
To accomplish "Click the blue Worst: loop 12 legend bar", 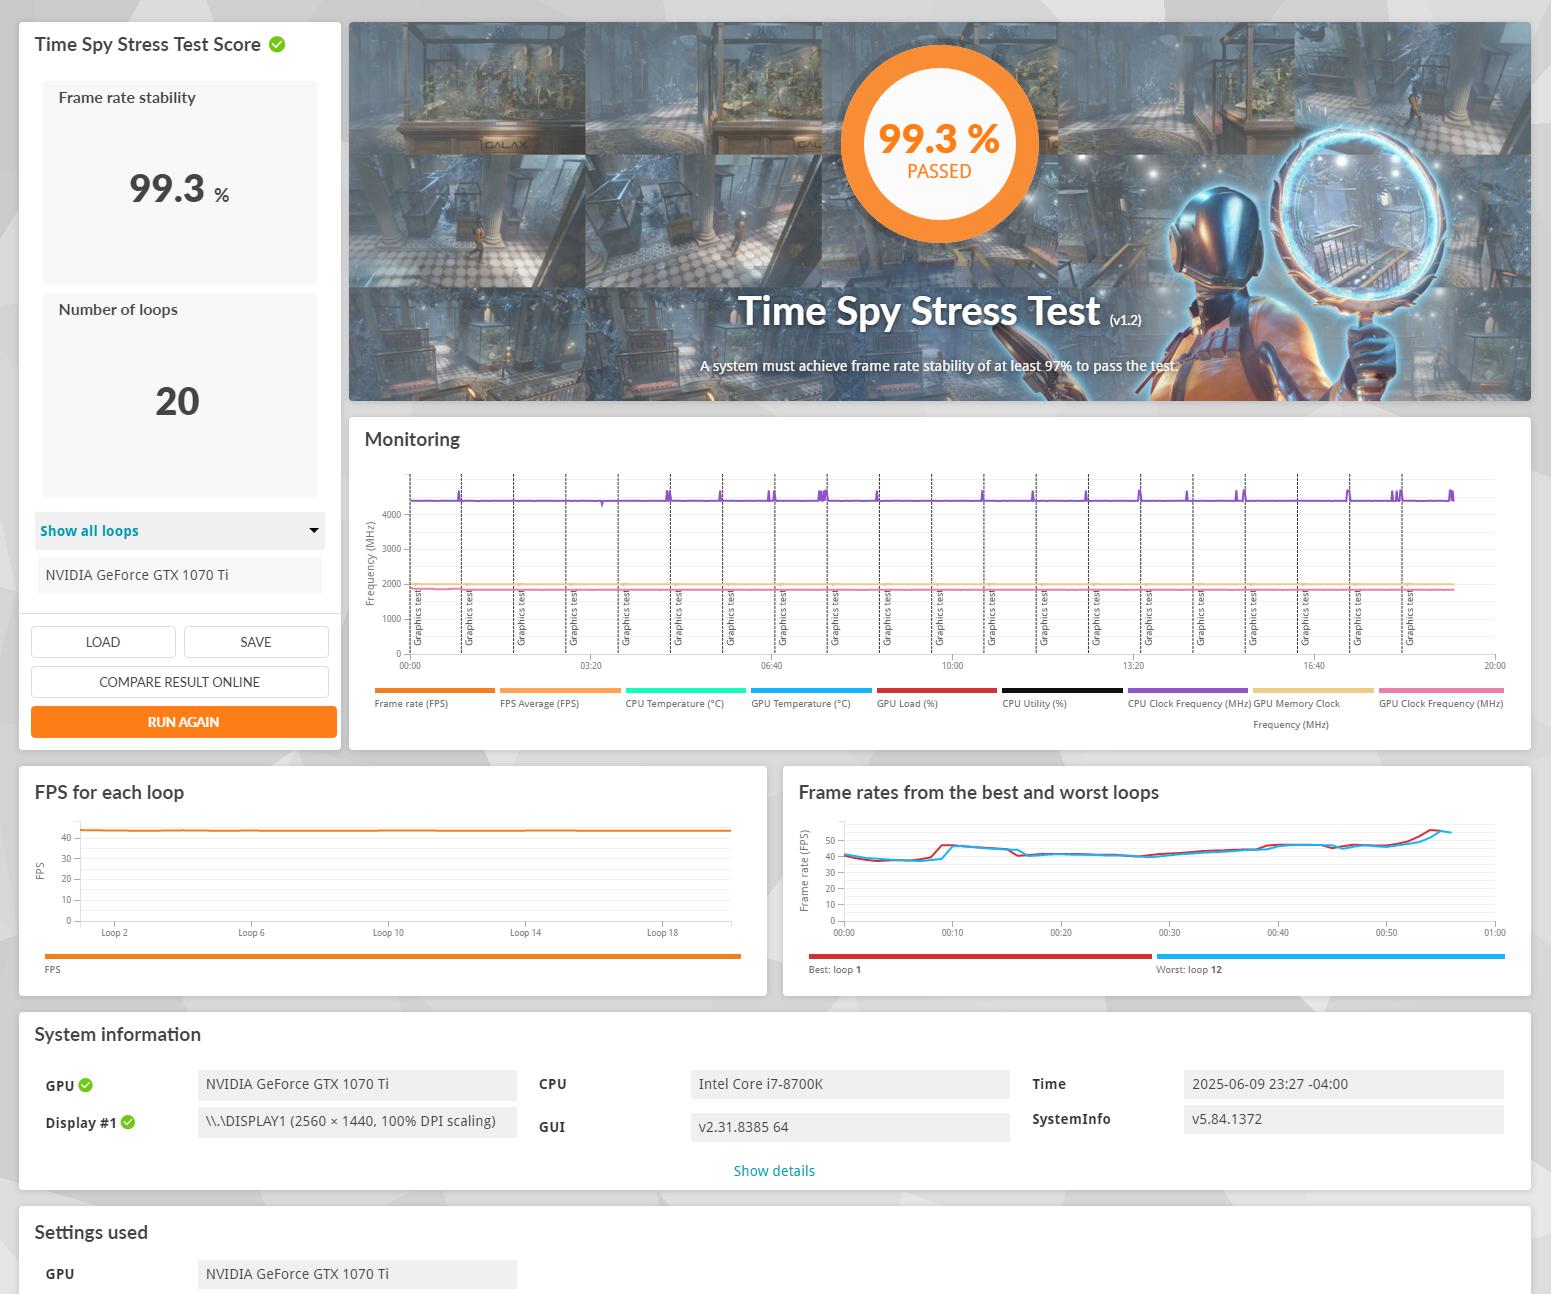I will [1329, 957].
